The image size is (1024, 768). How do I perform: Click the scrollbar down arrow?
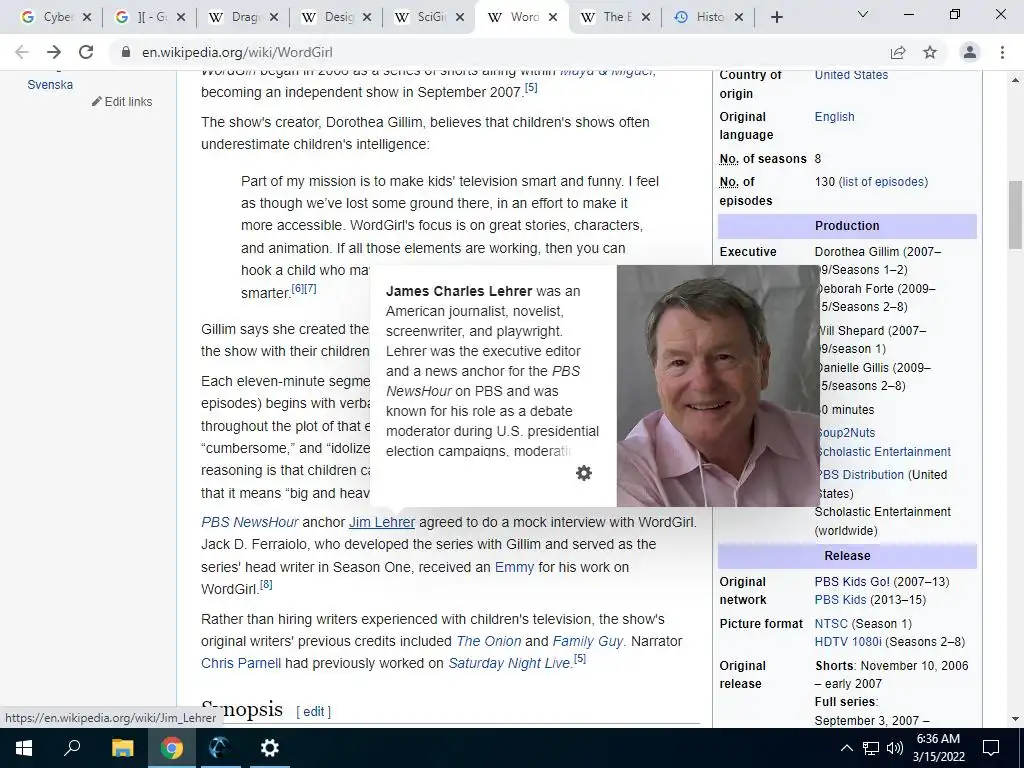tap(1015, 720)
